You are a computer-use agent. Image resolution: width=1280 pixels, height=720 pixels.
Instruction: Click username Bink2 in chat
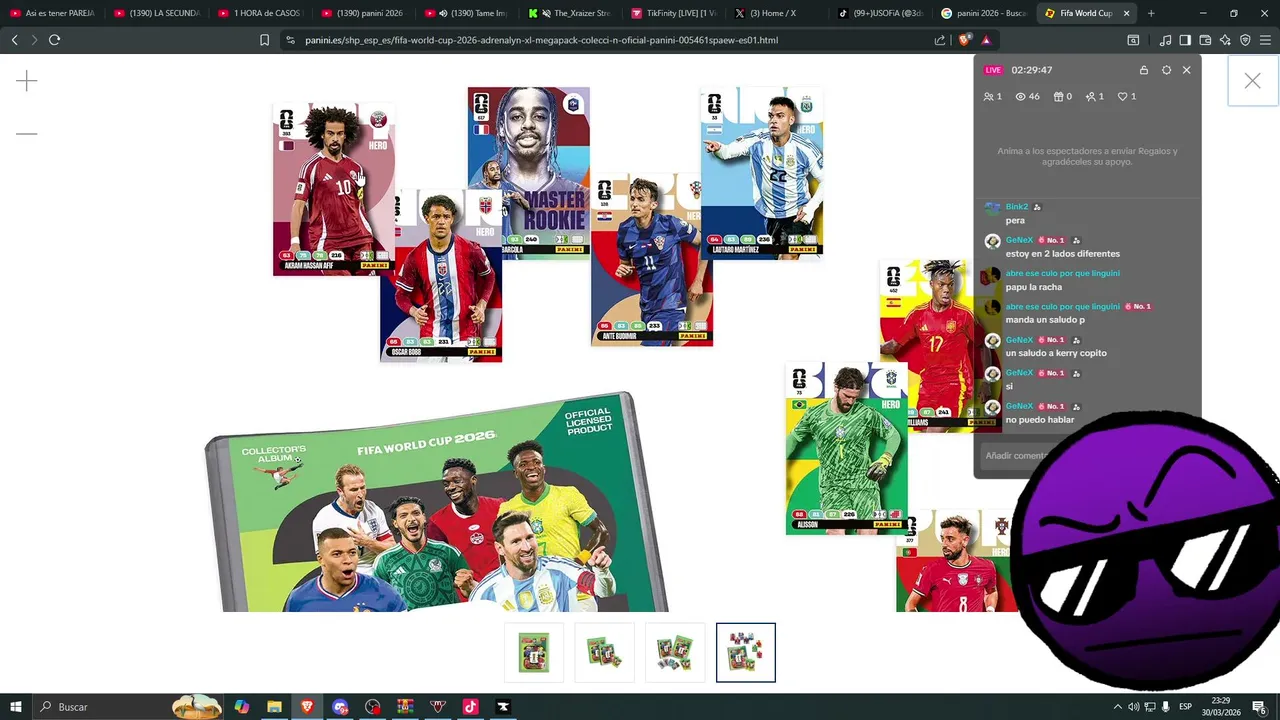[1016, 207]
